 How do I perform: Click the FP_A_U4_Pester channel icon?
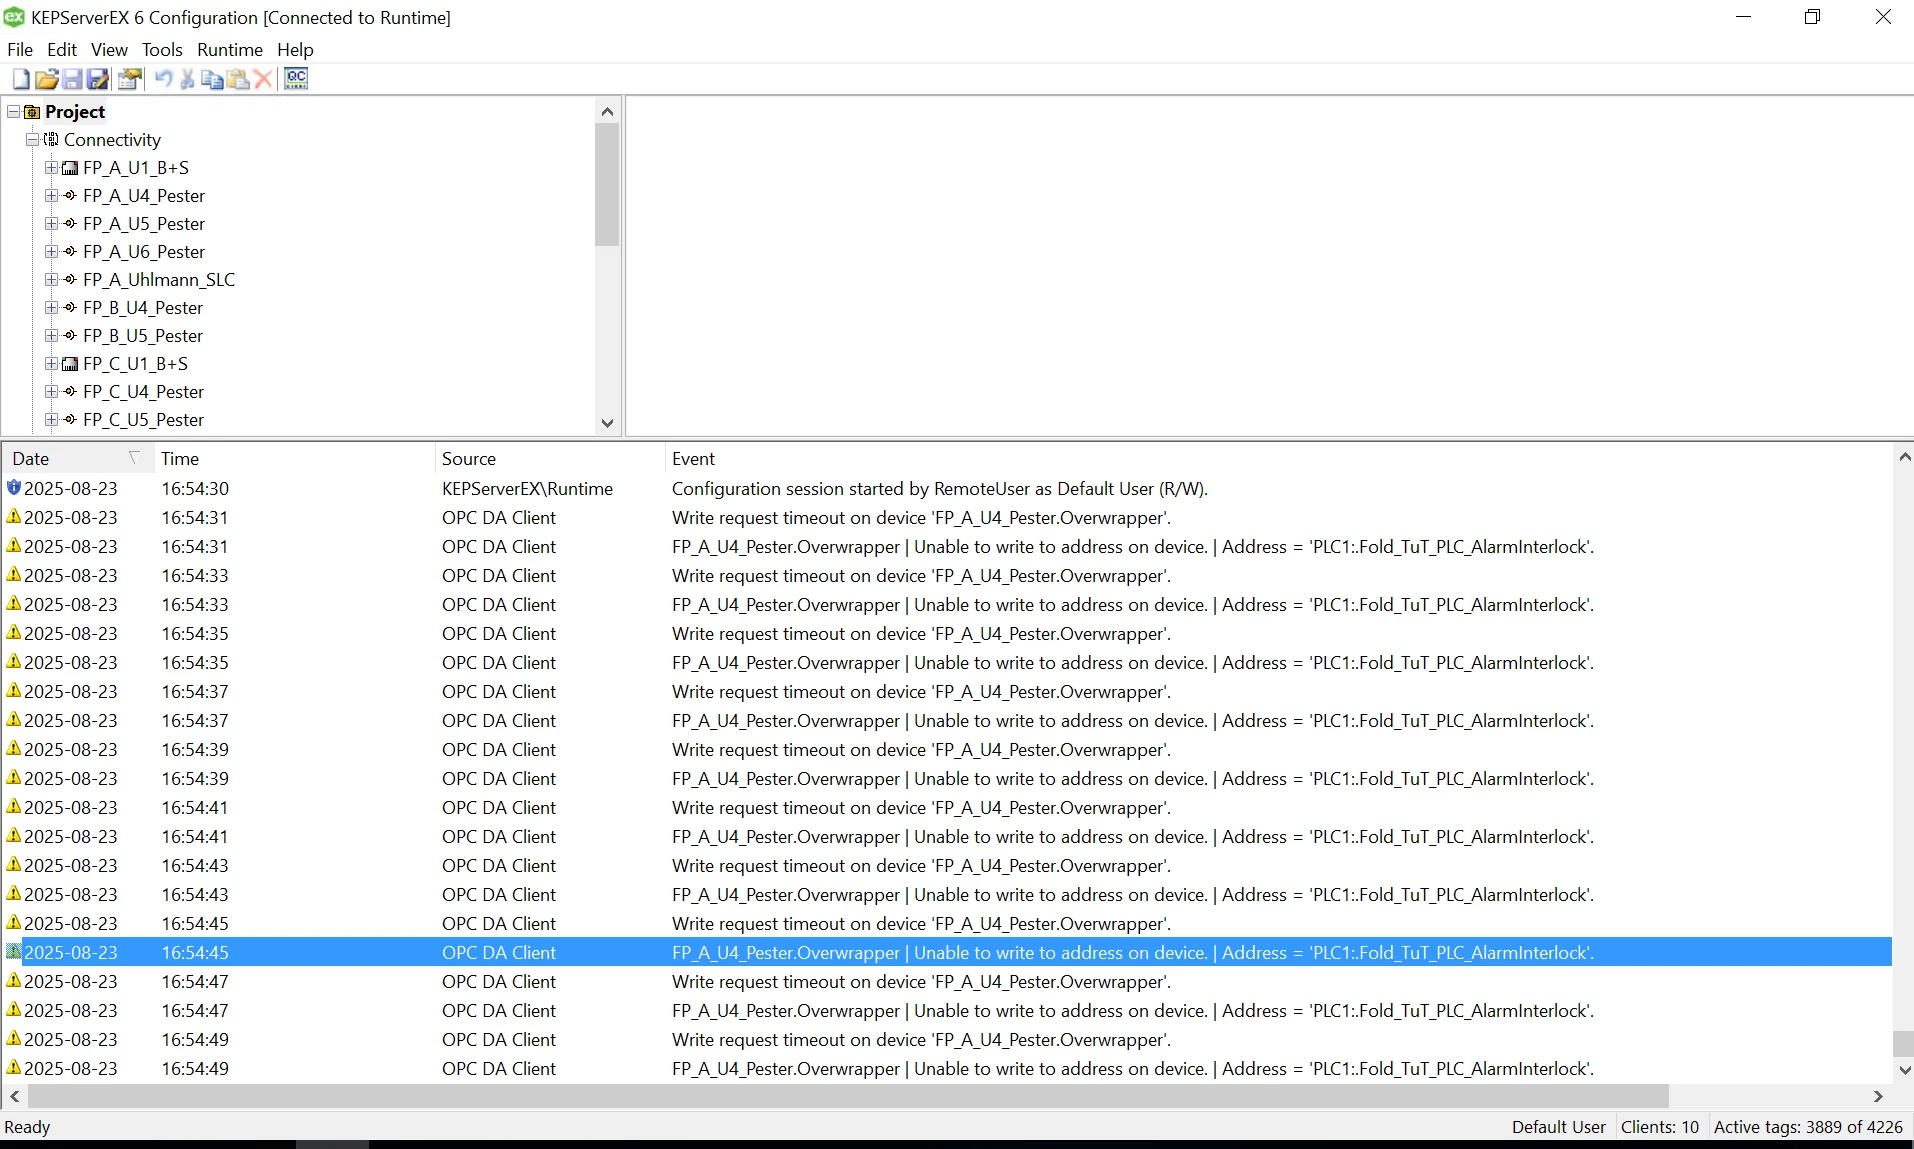click(70, 196)
